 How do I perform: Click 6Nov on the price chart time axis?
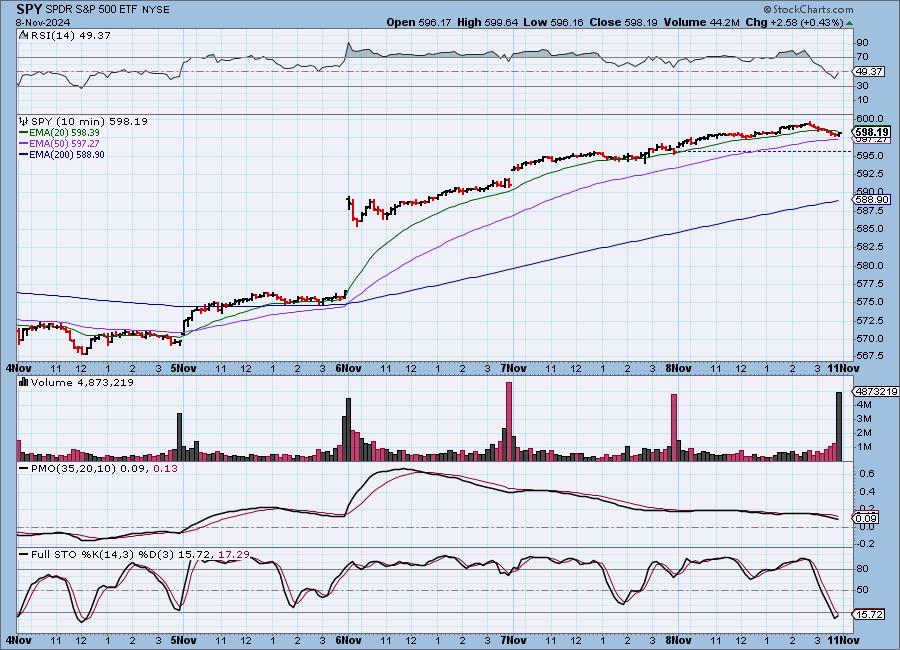tap(348, 368)
